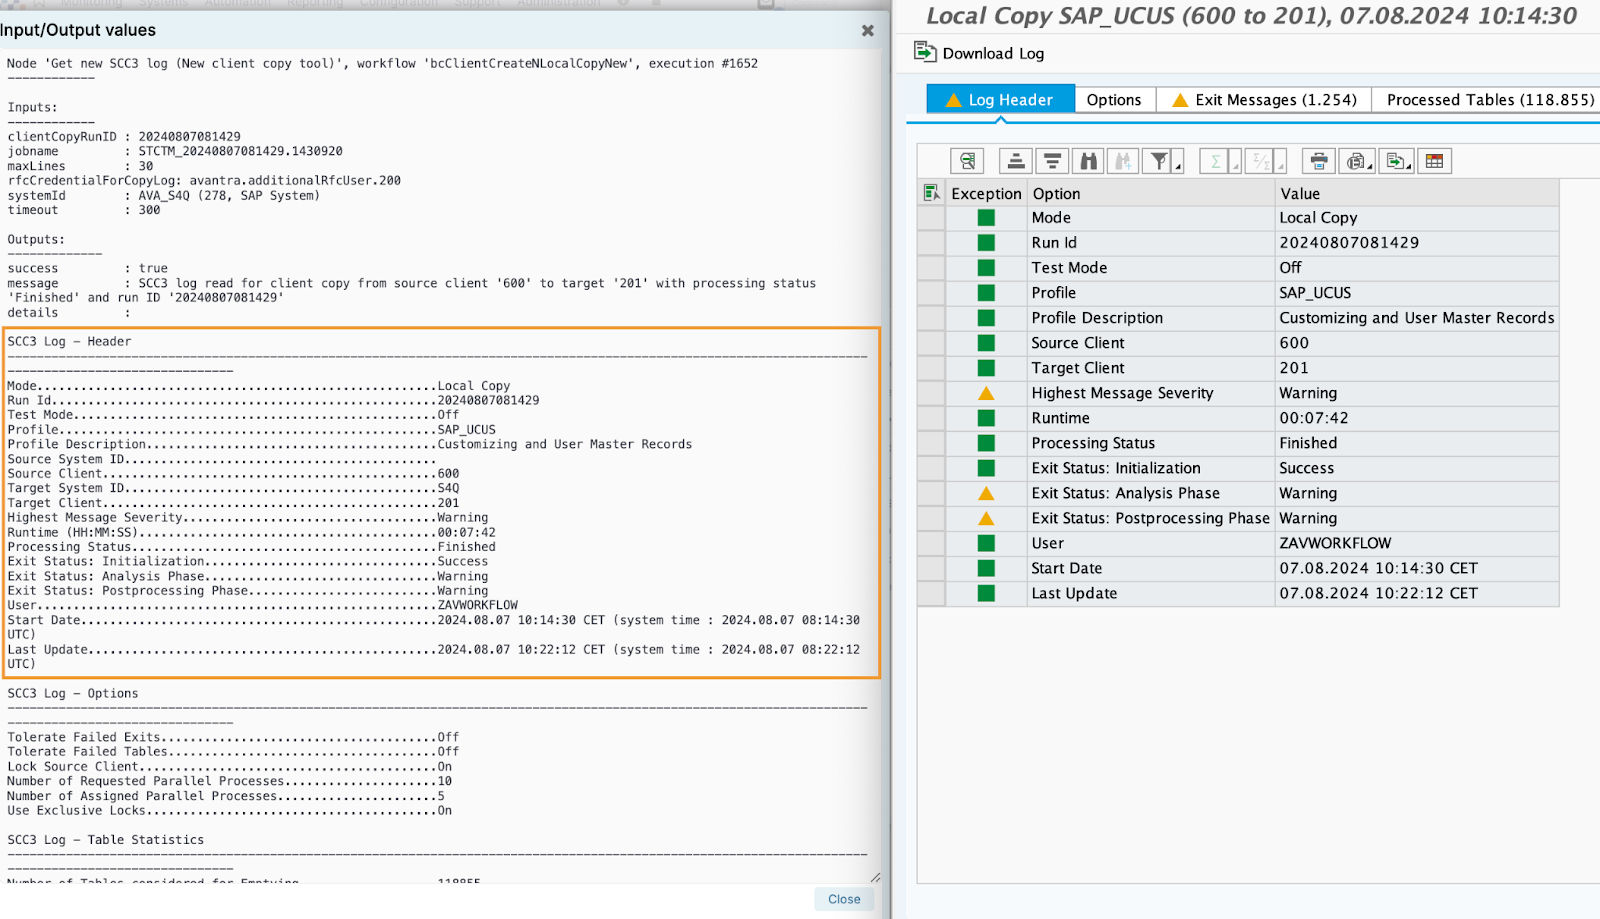This screenshot has height=919, width=1600.
Task: Close the Input/Output values dialog via Close button
Action: coord(843,898)
